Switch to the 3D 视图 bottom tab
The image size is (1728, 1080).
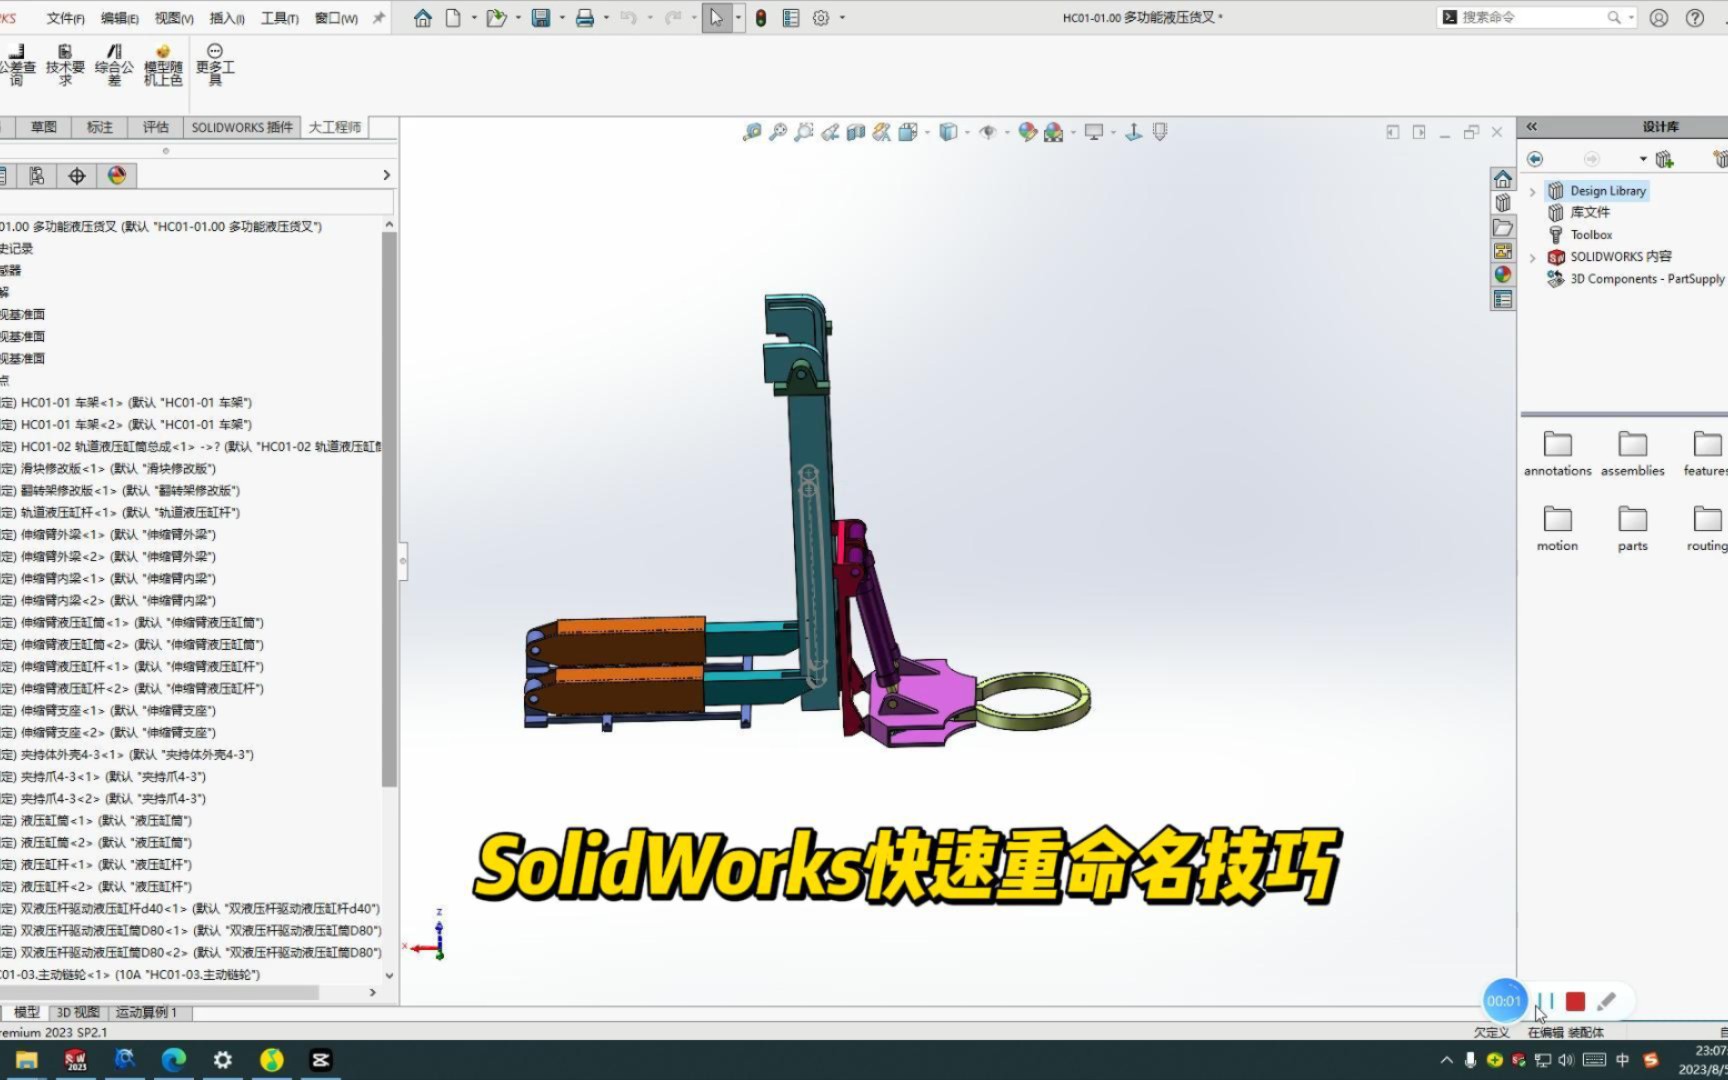[78, 1012]
